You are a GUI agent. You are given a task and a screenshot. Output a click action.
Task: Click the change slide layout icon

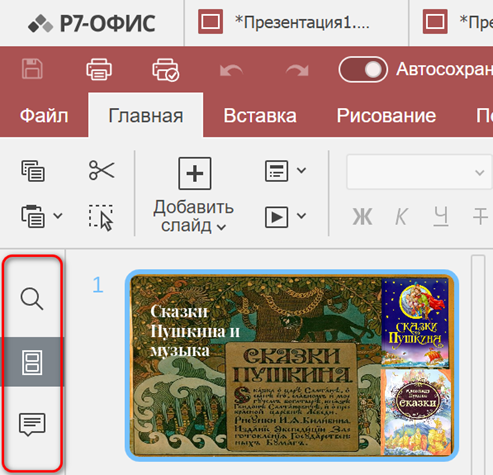pos(276,171)
